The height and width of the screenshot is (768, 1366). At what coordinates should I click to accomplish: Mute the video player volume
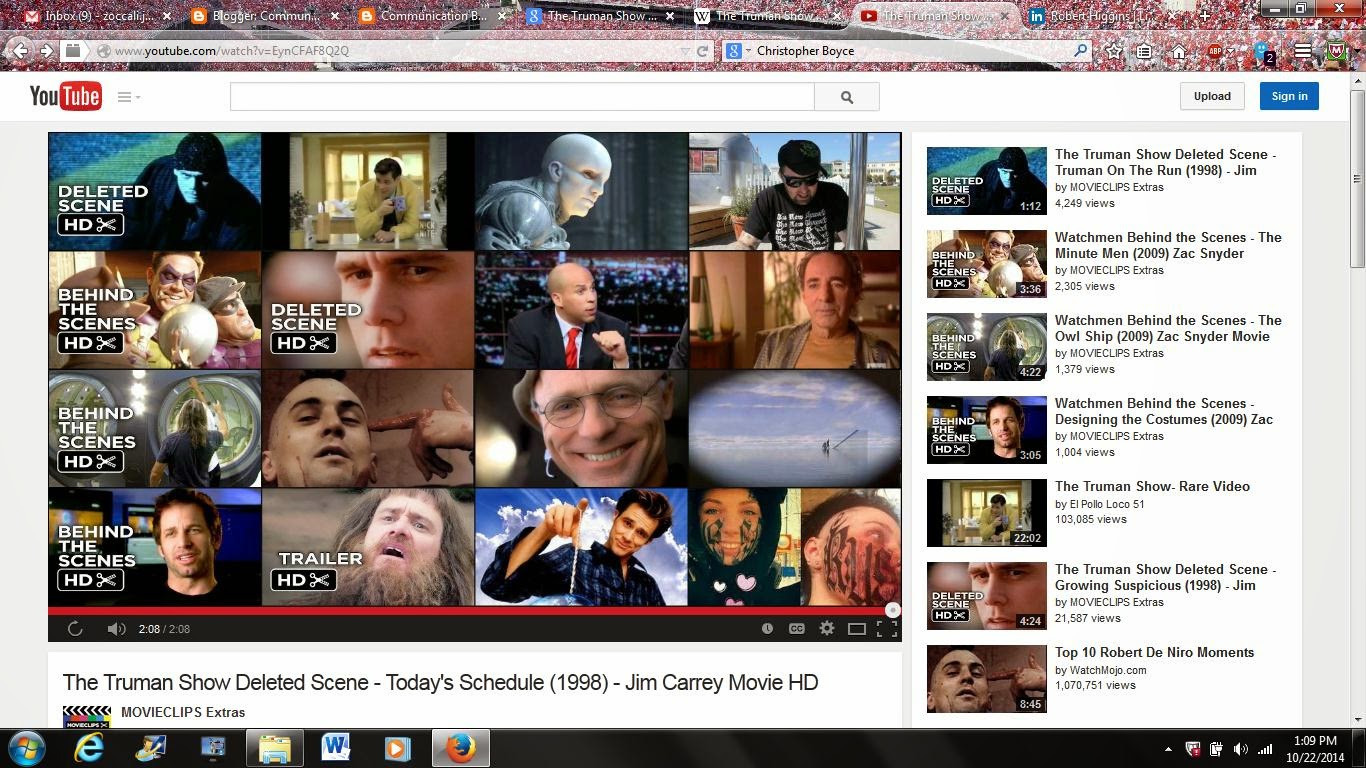(116, 629)
